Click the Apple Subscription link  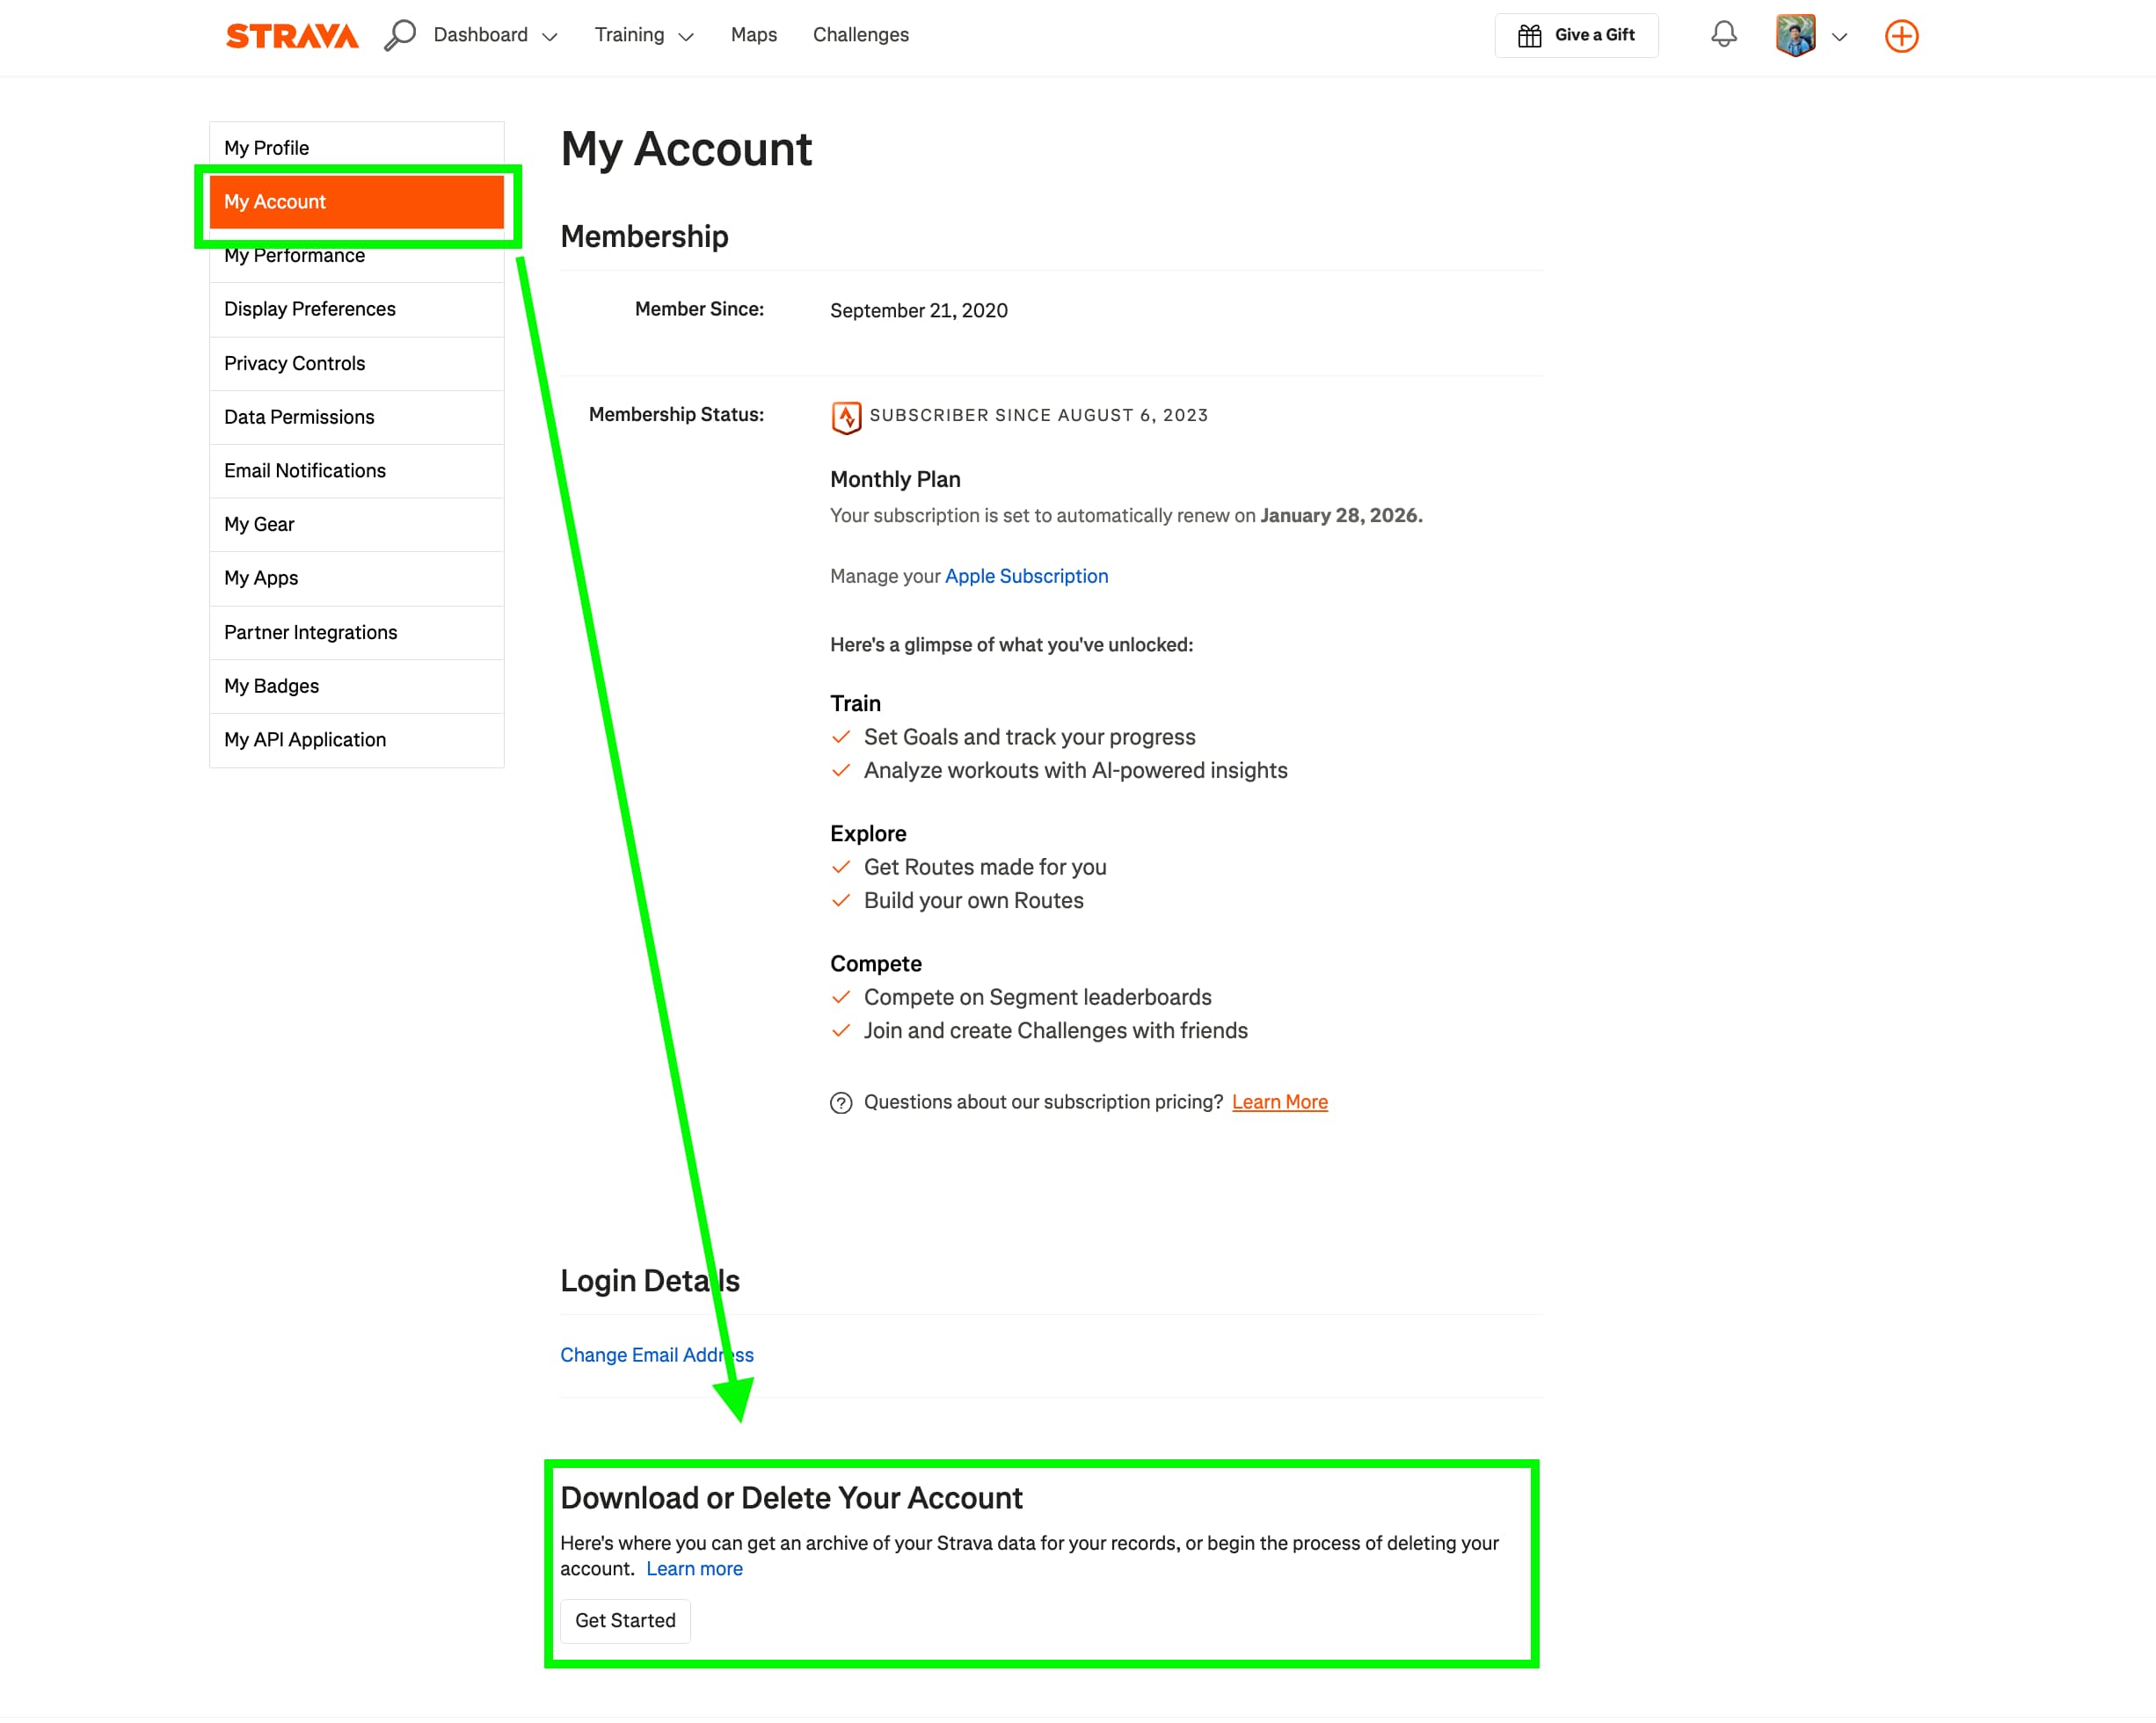click(x=1026, y=575)
